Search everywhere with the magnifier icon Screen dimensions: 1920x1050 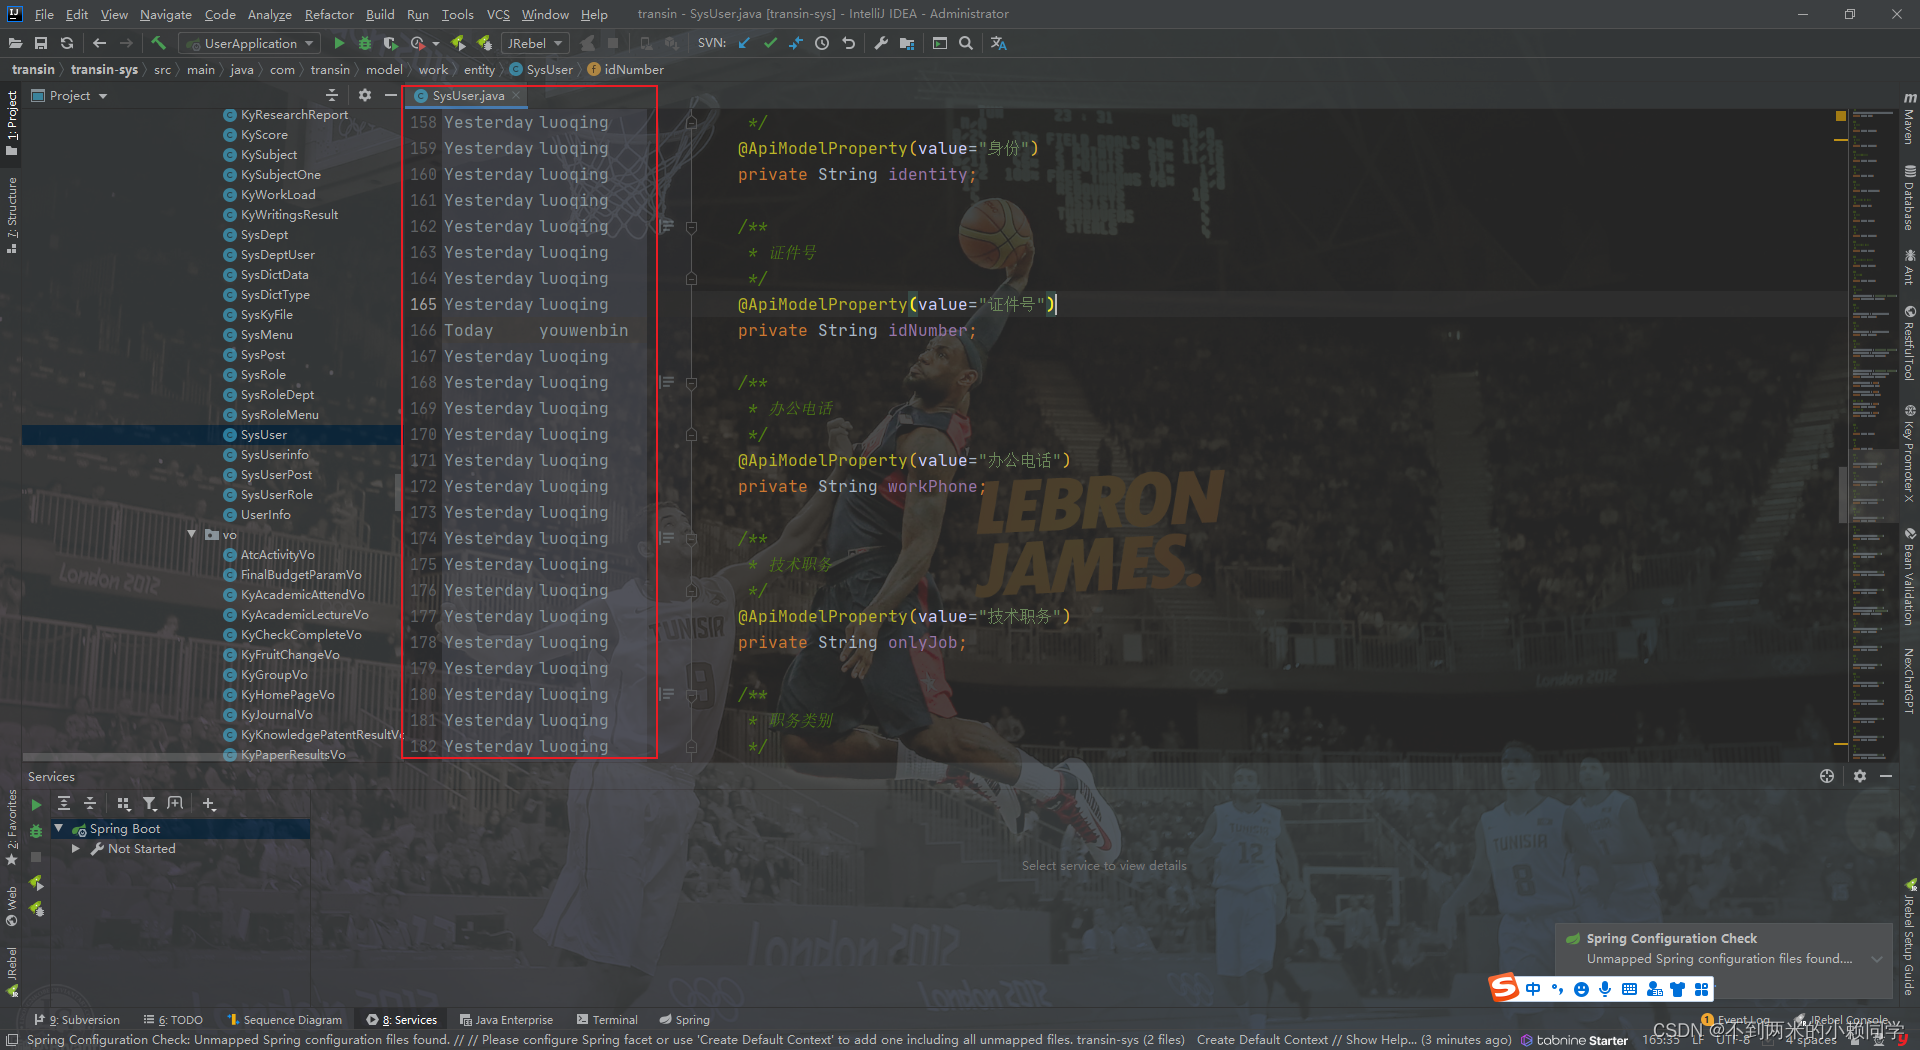(x=966, y=43)
